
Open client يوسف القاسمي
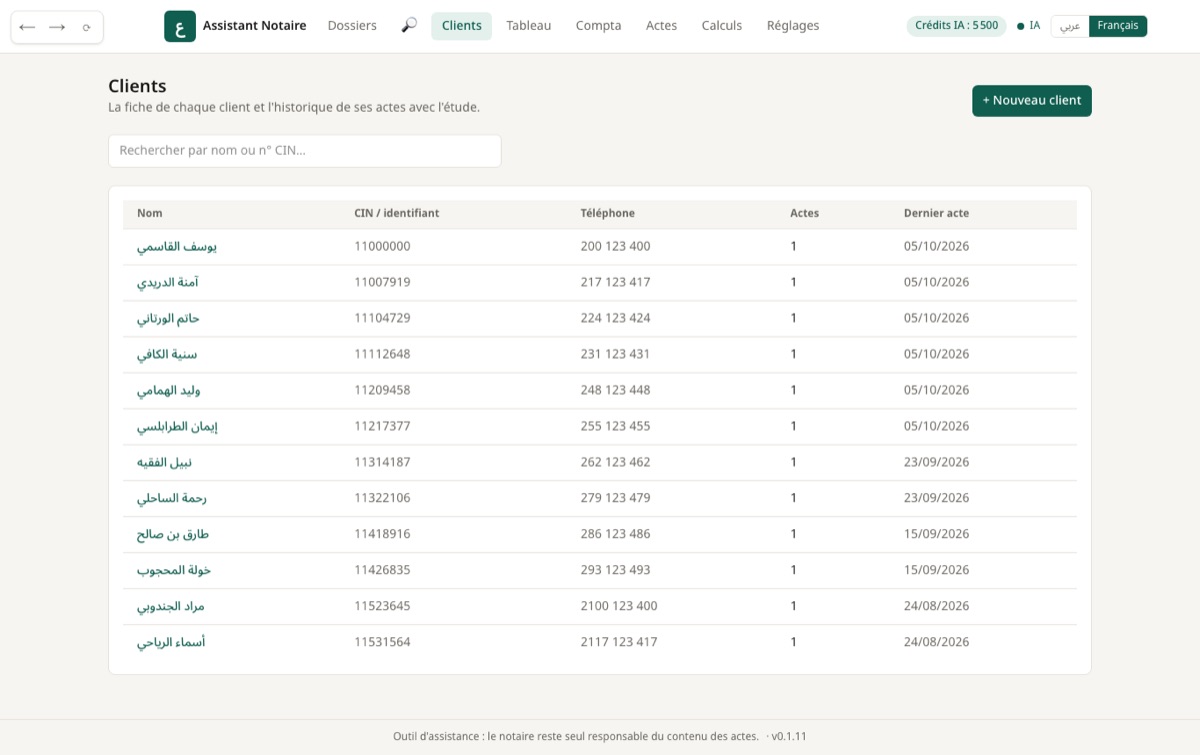(x=177, y=246)
